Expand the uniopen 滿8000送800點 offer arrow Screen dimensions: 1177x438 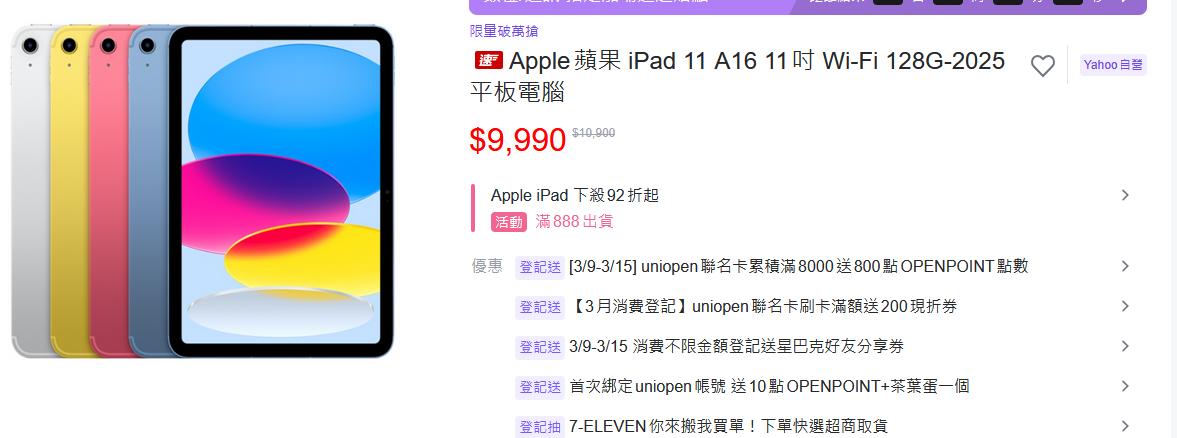point(1124,266)
